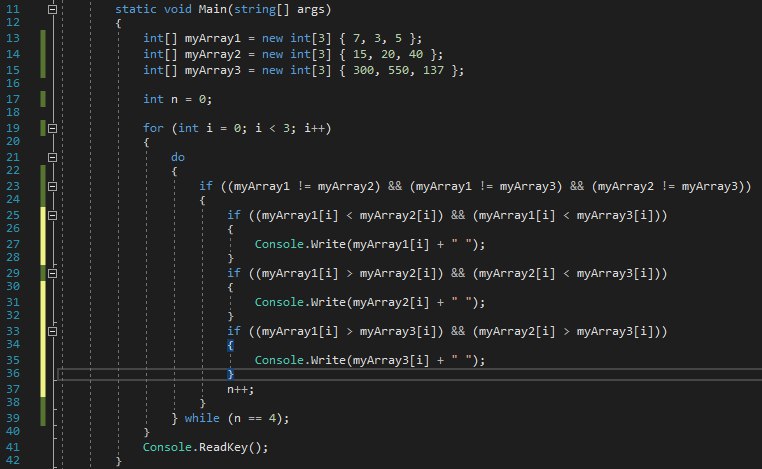Collapse the if block at line 25

click(52, 215)
